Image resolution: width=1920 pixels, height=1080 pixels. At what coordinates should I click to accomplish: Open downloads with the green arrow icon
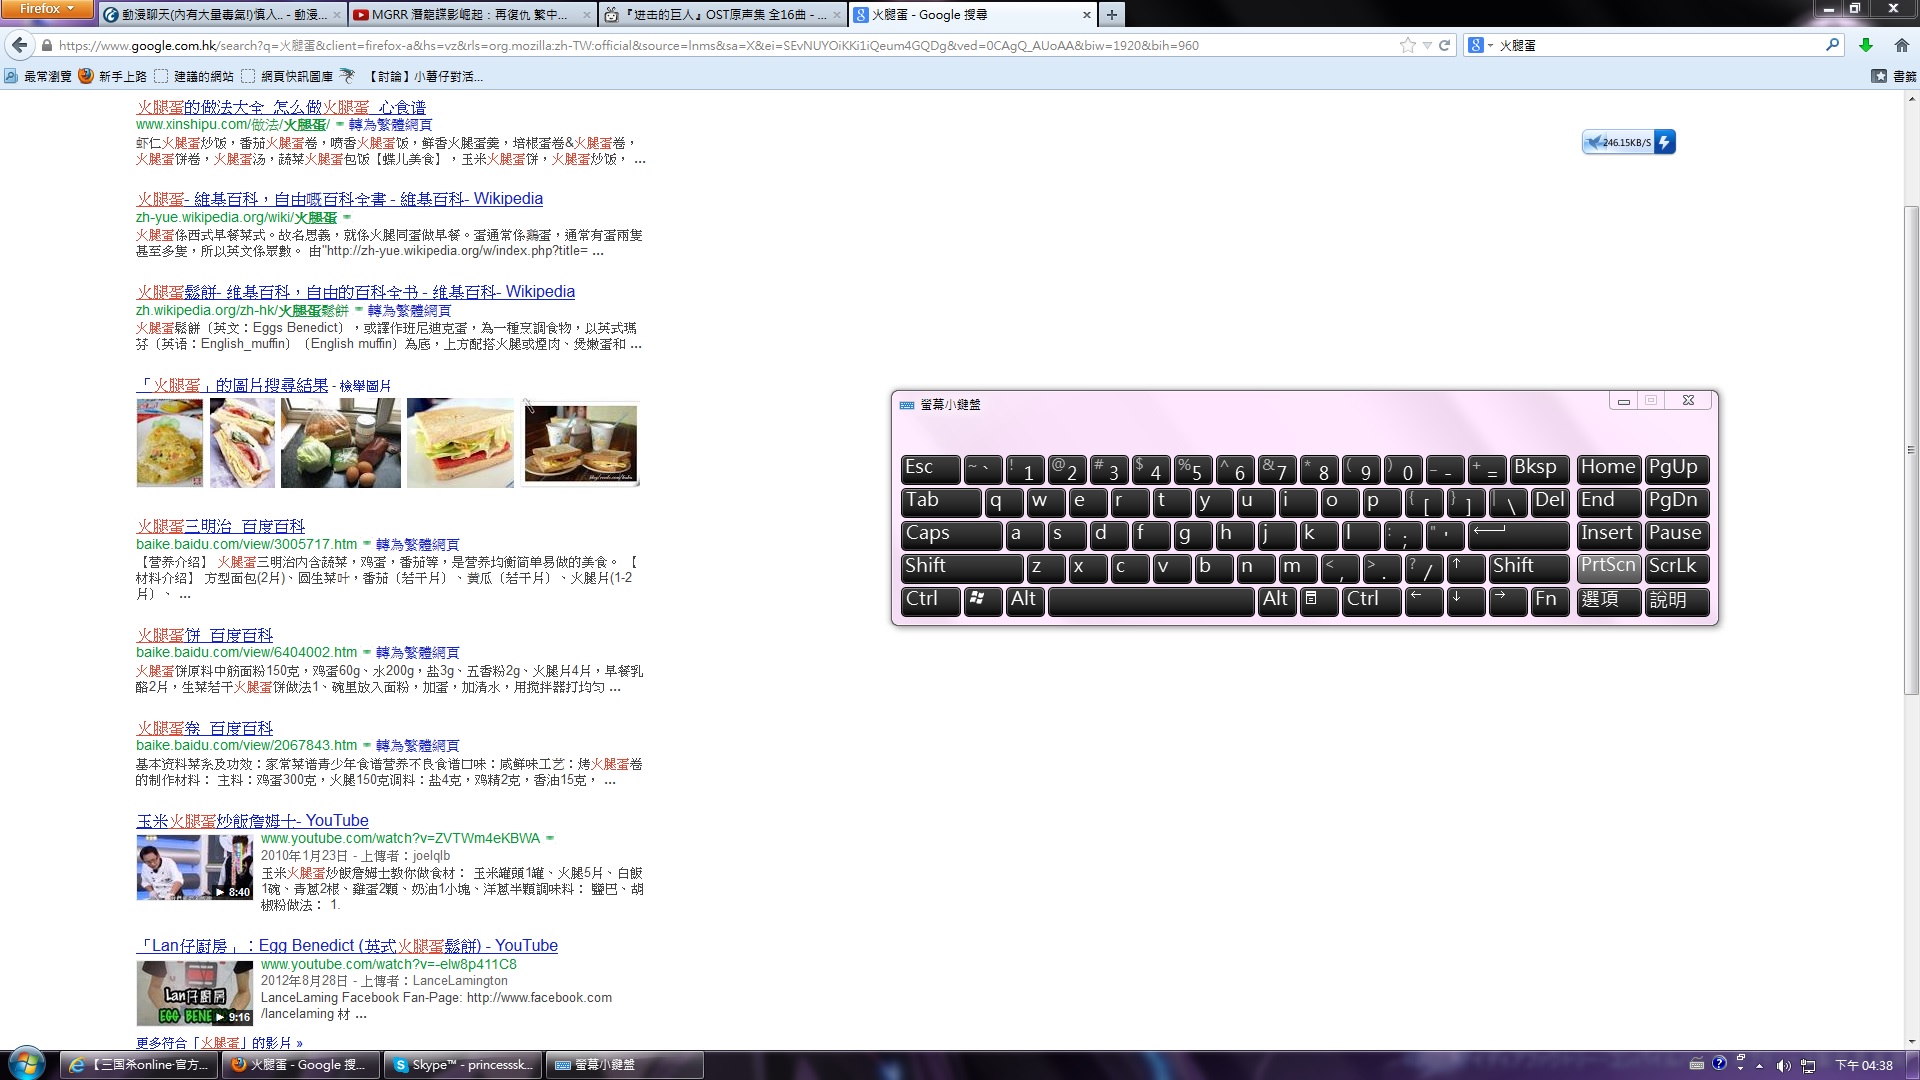tap(1865, 45)
